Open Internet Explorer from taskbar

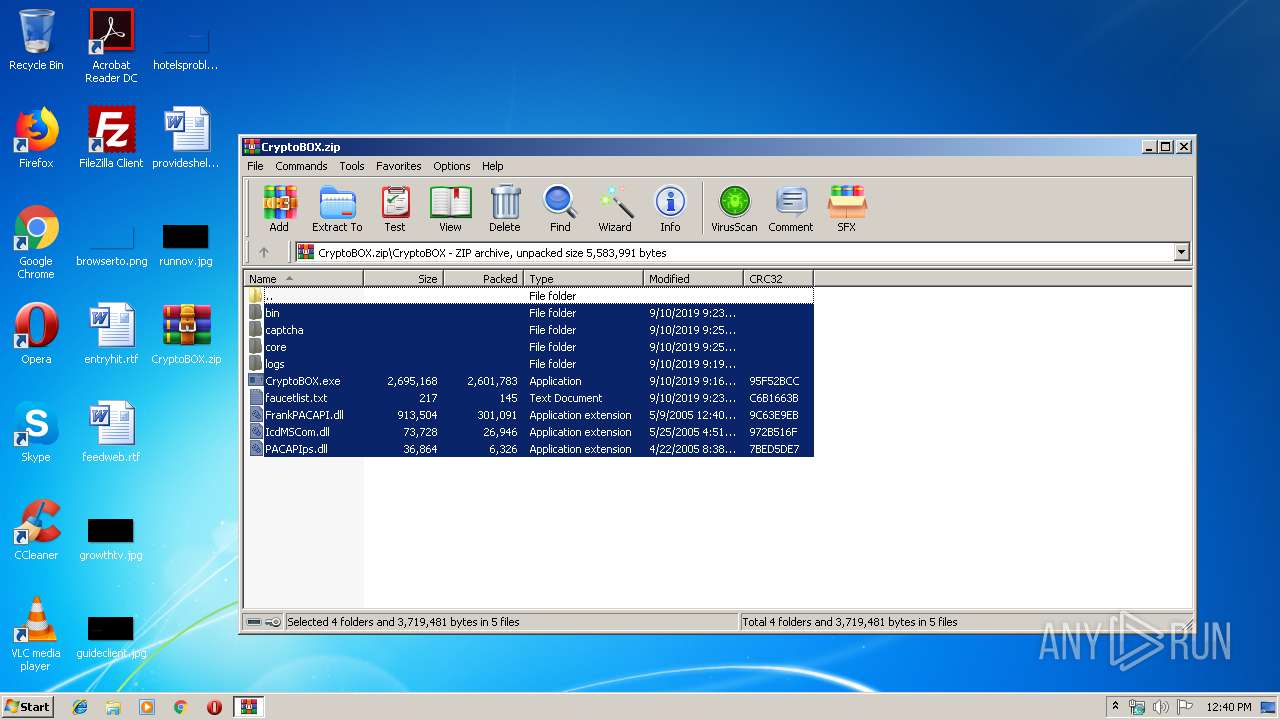pos(80,707)
